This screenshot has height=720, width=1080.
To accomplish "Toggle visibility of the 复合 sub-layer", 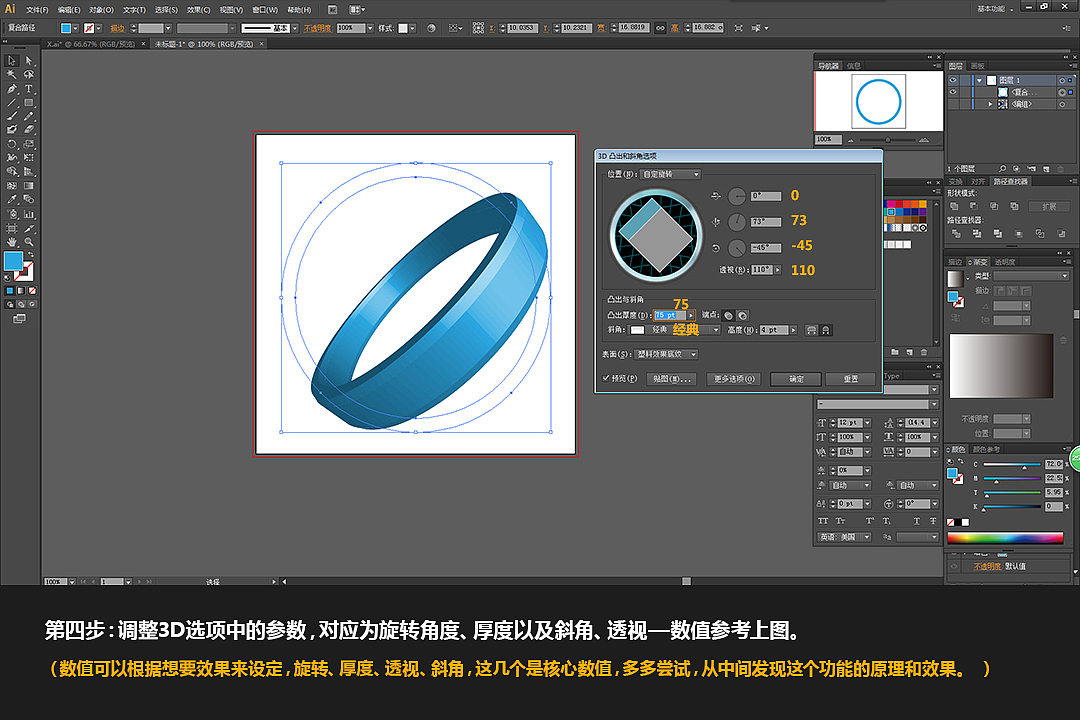I will pyautogui.click(x=953, y=91).
